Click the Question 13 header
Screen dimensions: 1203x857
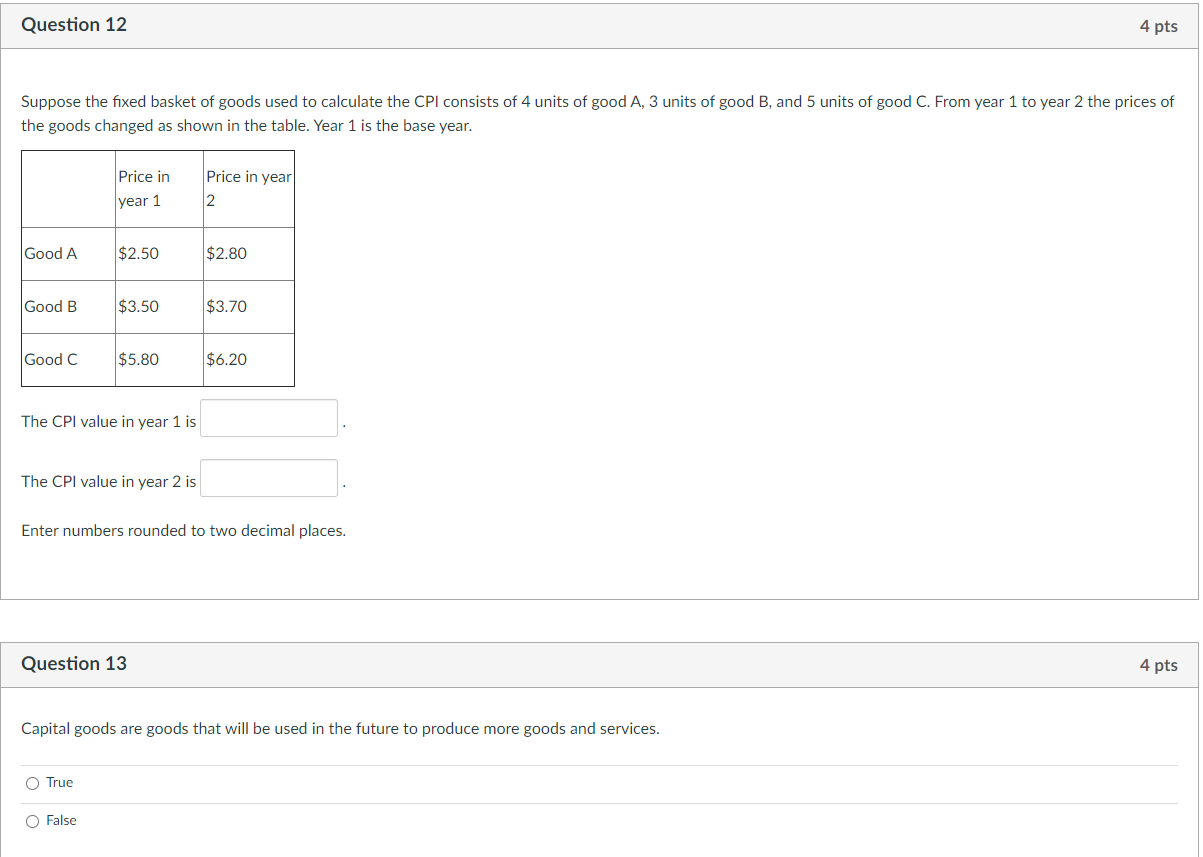pos(74,663)
